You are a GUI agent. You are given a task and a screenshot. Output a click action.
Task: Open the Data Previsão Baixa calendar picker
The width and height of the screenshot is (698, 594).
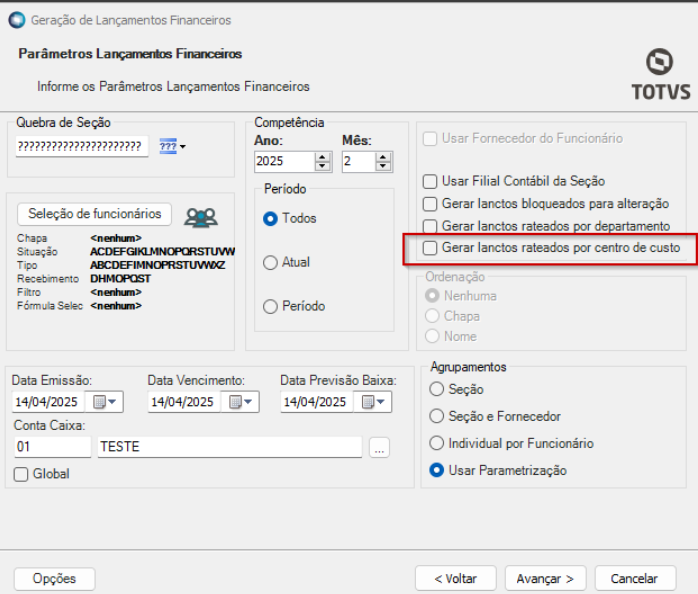372,402
